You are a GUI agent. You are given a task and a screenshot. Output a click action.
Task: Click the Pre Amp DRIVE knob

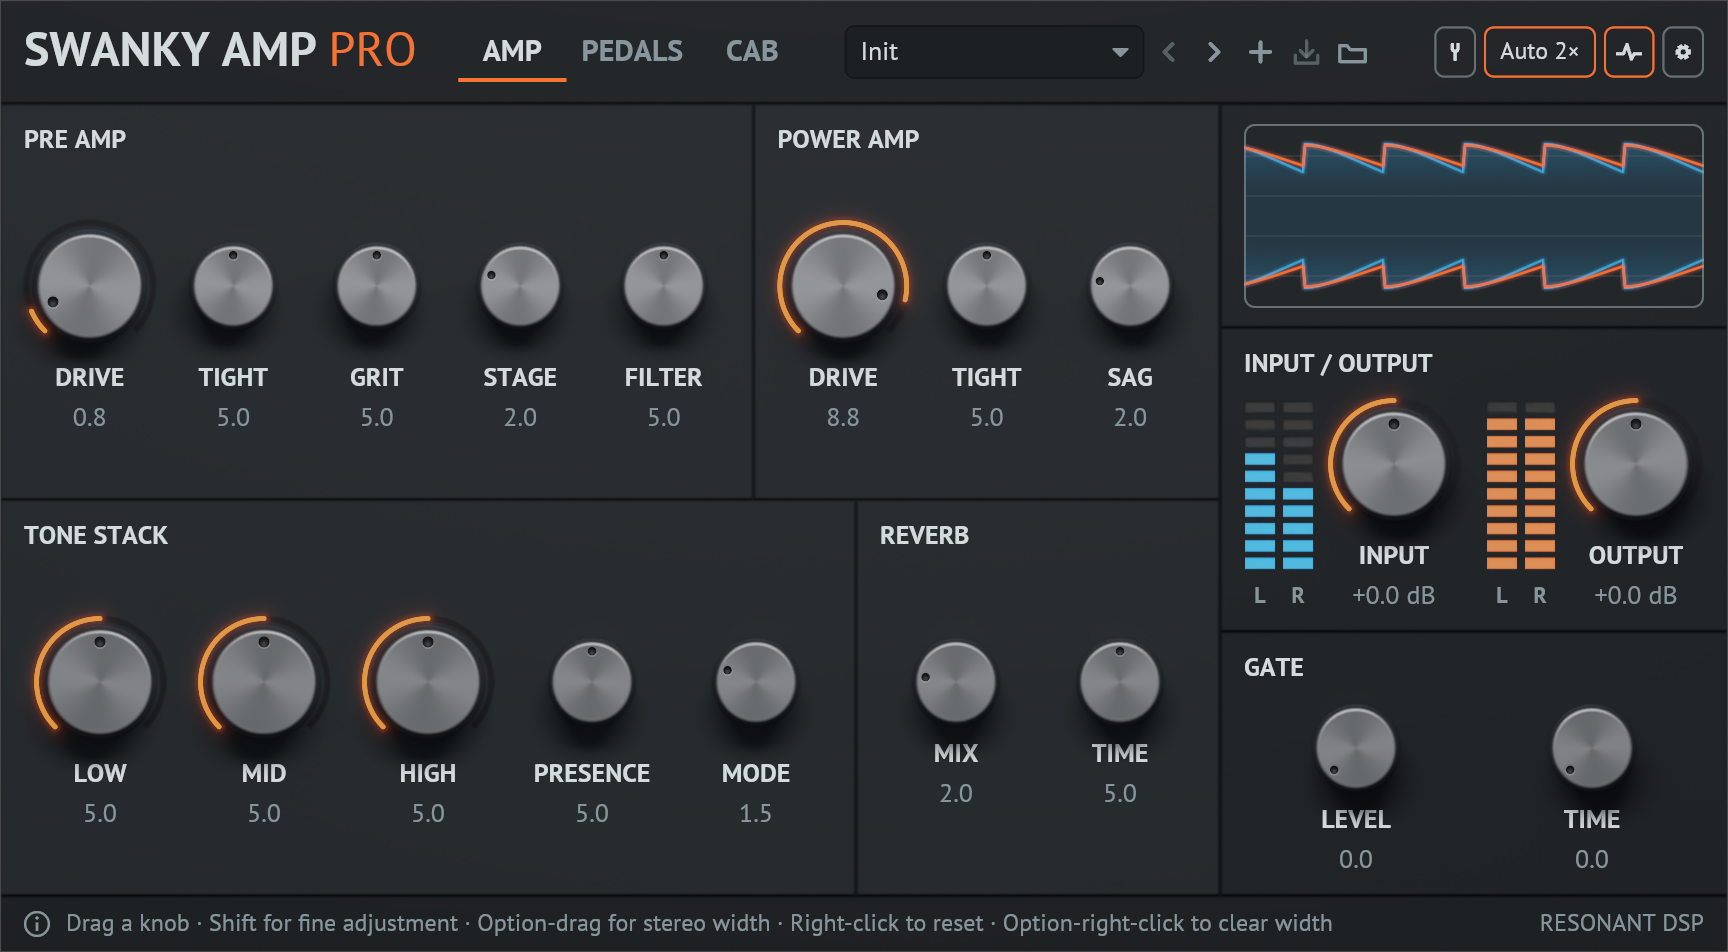(89, 286)
